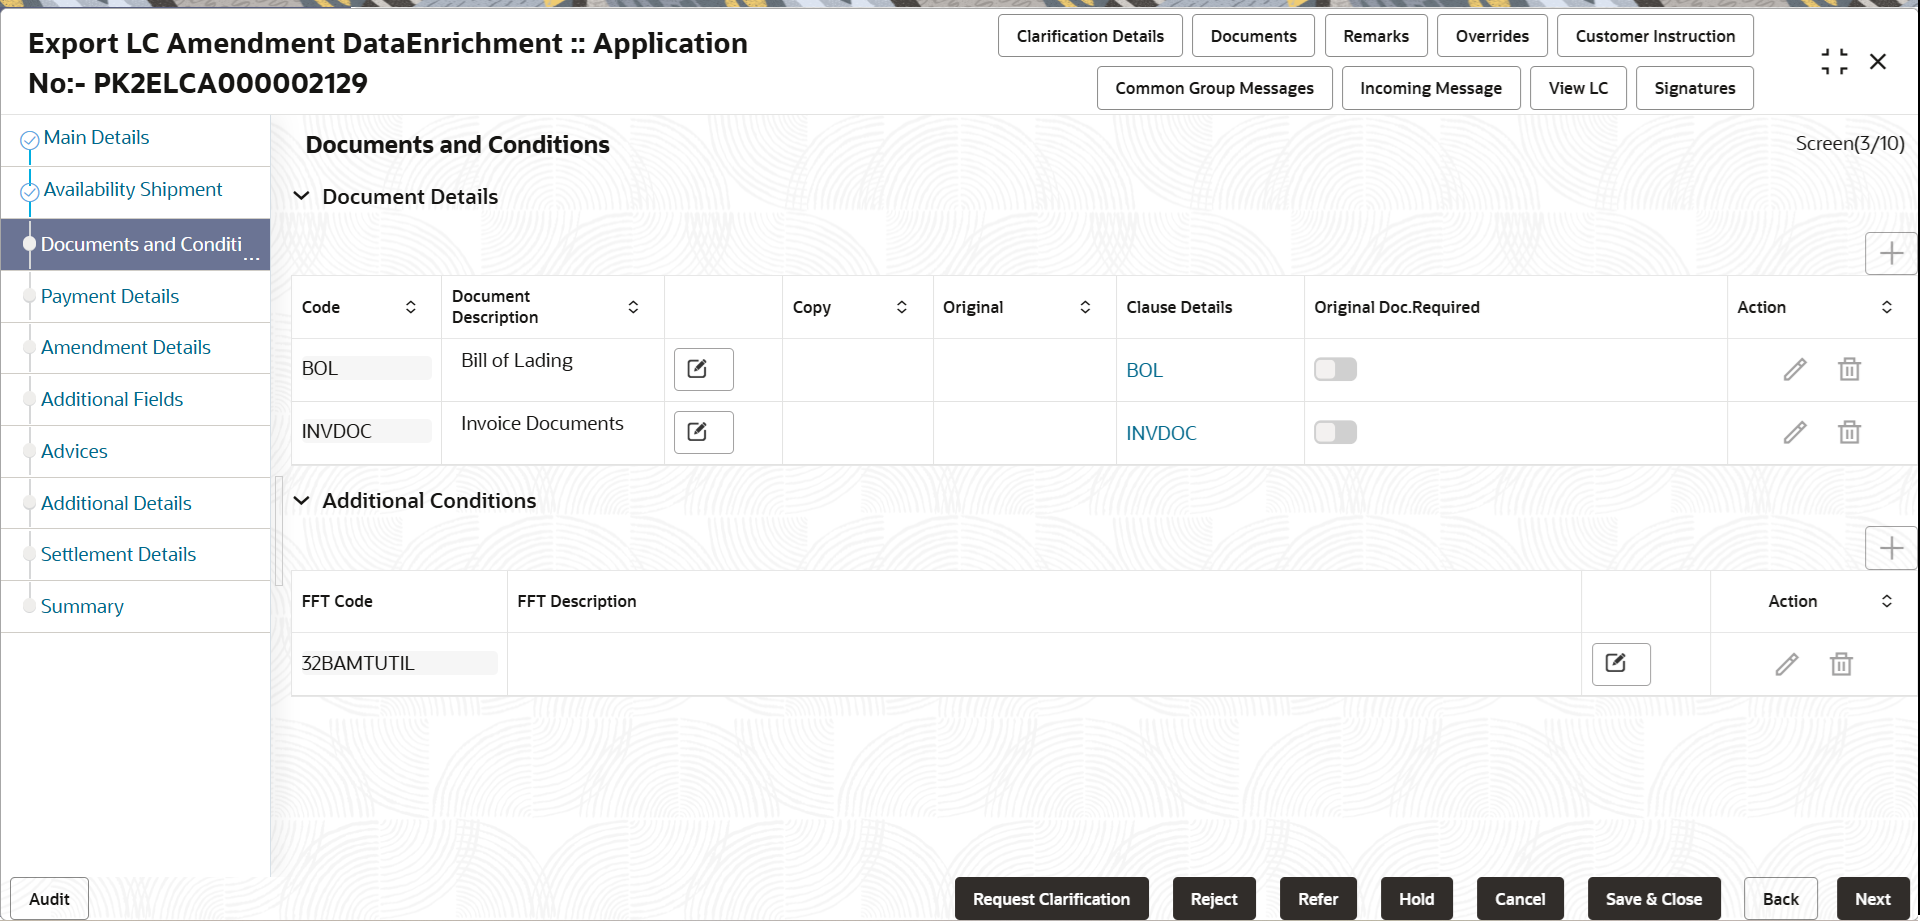Delete the INVDOC document row
The height and width of the screenshot is (921, 1920).
[1849, 432]
